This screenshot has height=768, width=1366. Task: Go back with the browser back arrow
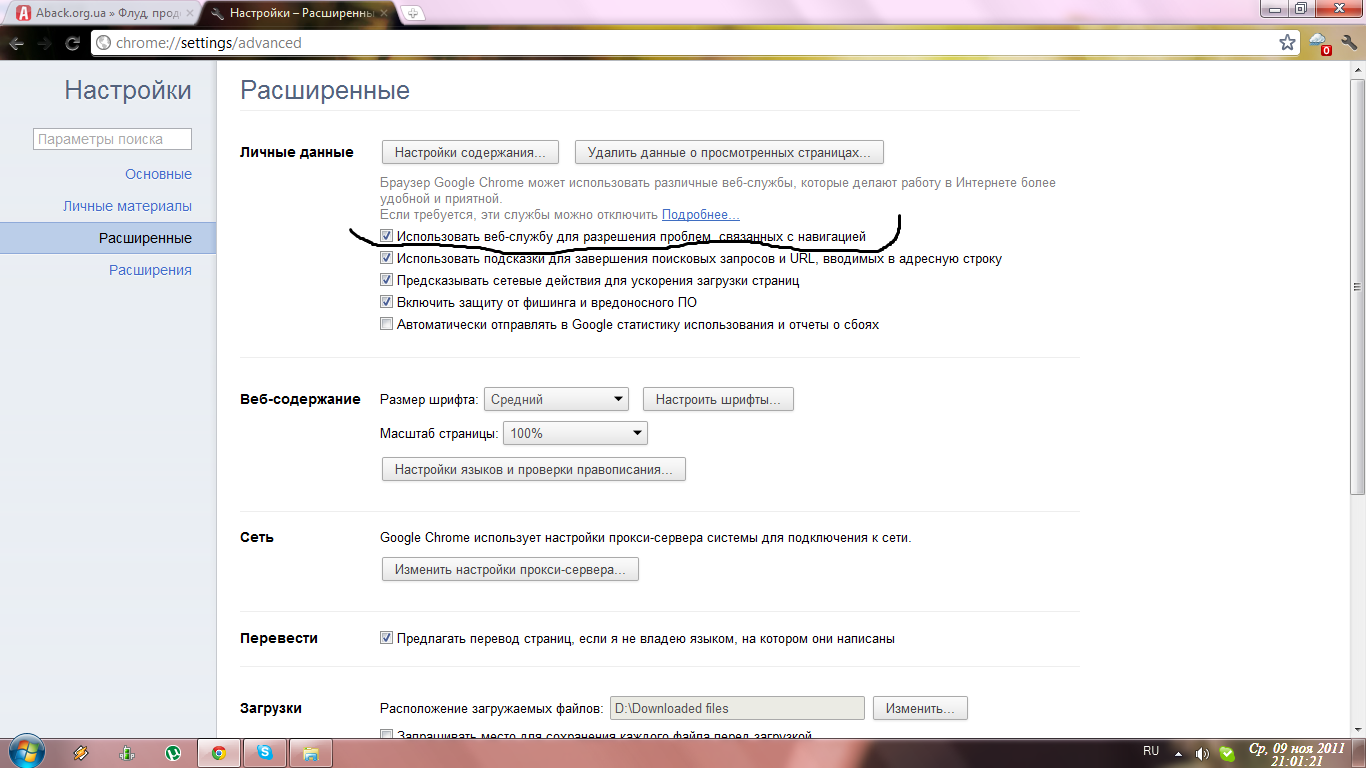[x=16, y=43]
